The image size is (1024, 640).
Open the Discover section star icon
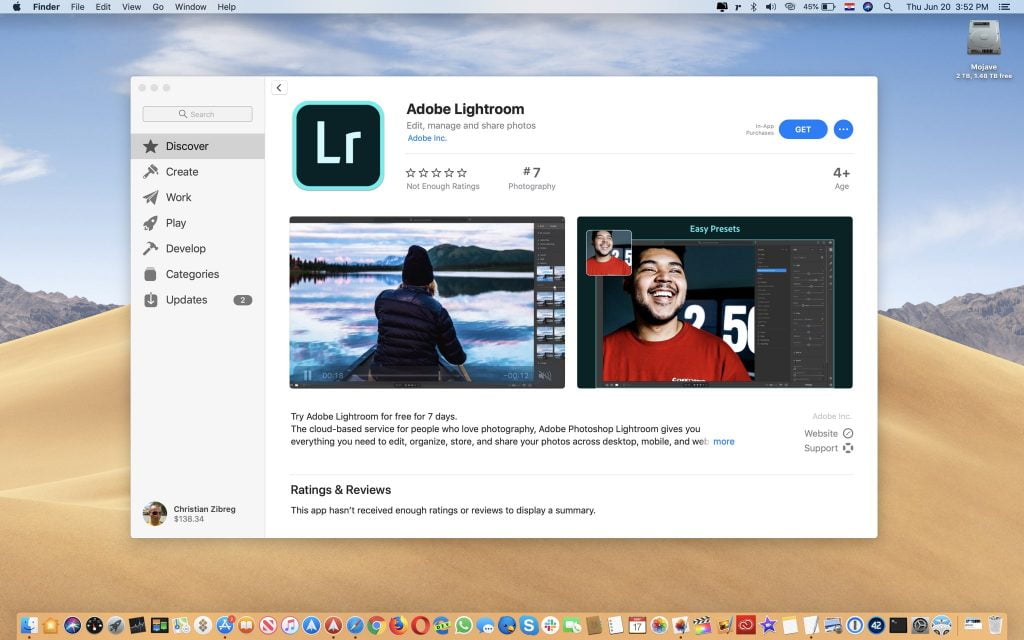tap(151, 146)
